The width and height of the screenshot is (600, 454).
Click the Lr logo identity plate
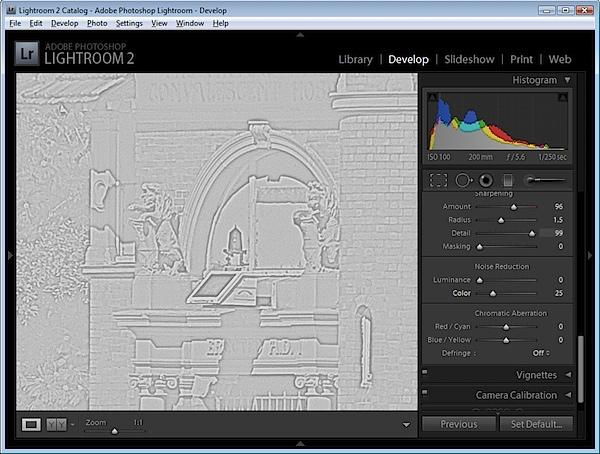point(27,54)
